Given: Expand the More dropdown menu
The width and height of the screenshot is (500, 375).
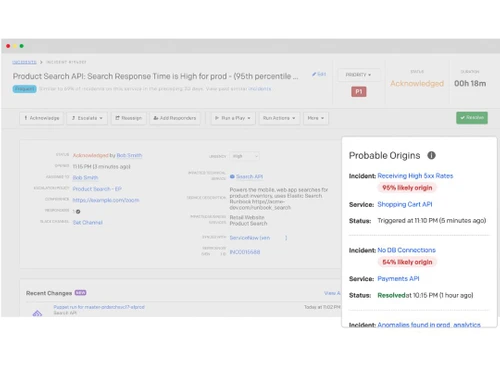Looking at the screenshot, I should click(x=316, y=118).
